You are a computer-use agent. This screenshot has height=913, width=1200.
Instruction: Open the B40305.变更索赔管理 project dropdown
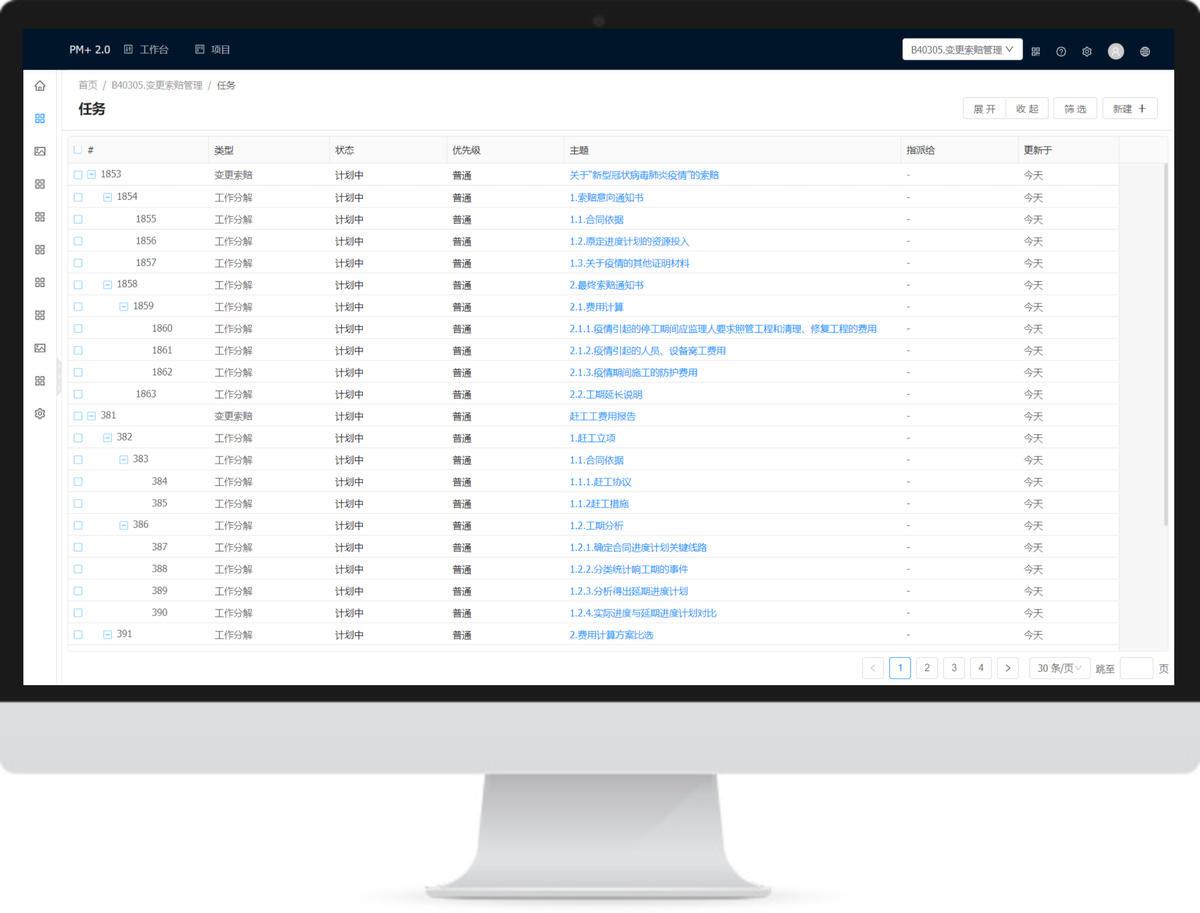(x=962, y=49)
